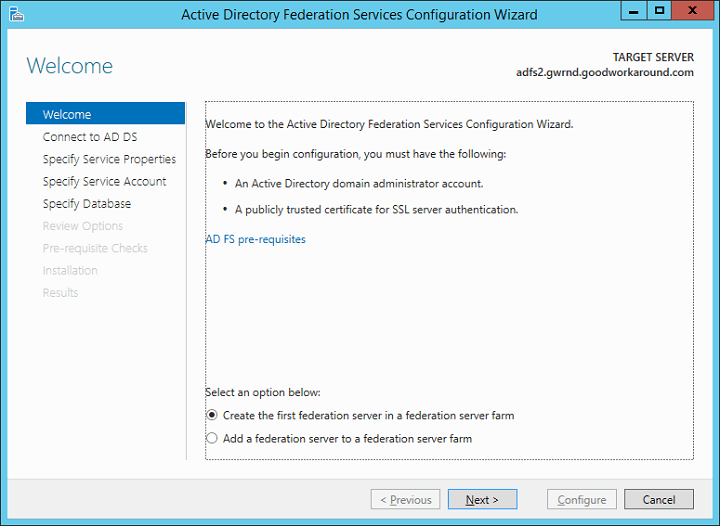Open the AD FS pre-requisites link
This screenshot has width=720, height=526.
(255, 240)
